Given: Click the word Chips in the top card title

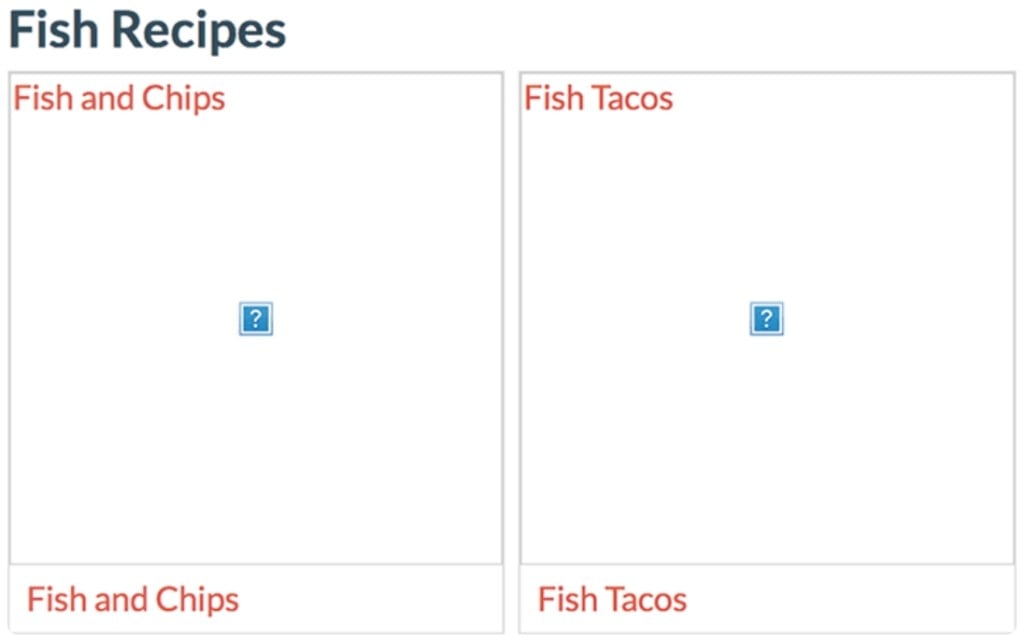Looking at the screenshot, I should pyautogui.click(x=184, y=99).
